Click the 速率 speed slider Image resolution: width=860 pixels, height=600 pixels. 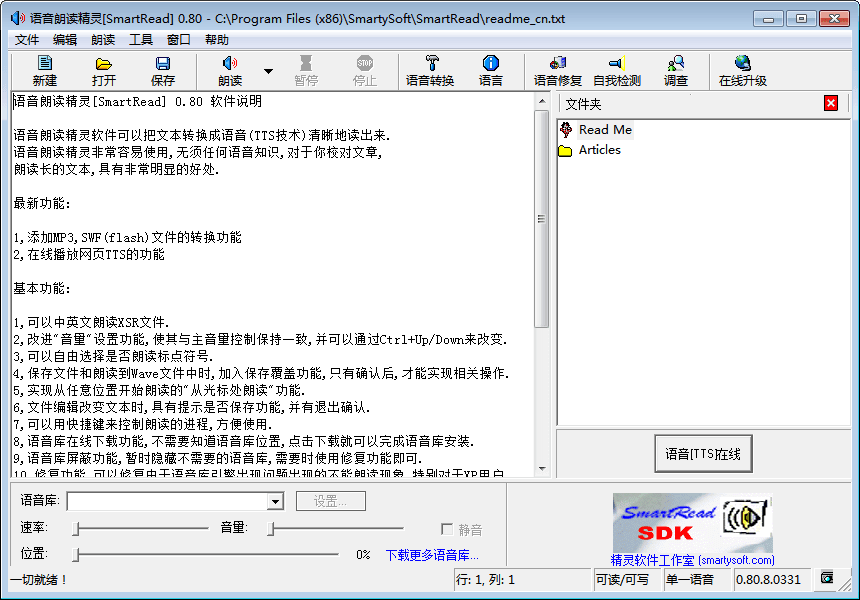140,528
